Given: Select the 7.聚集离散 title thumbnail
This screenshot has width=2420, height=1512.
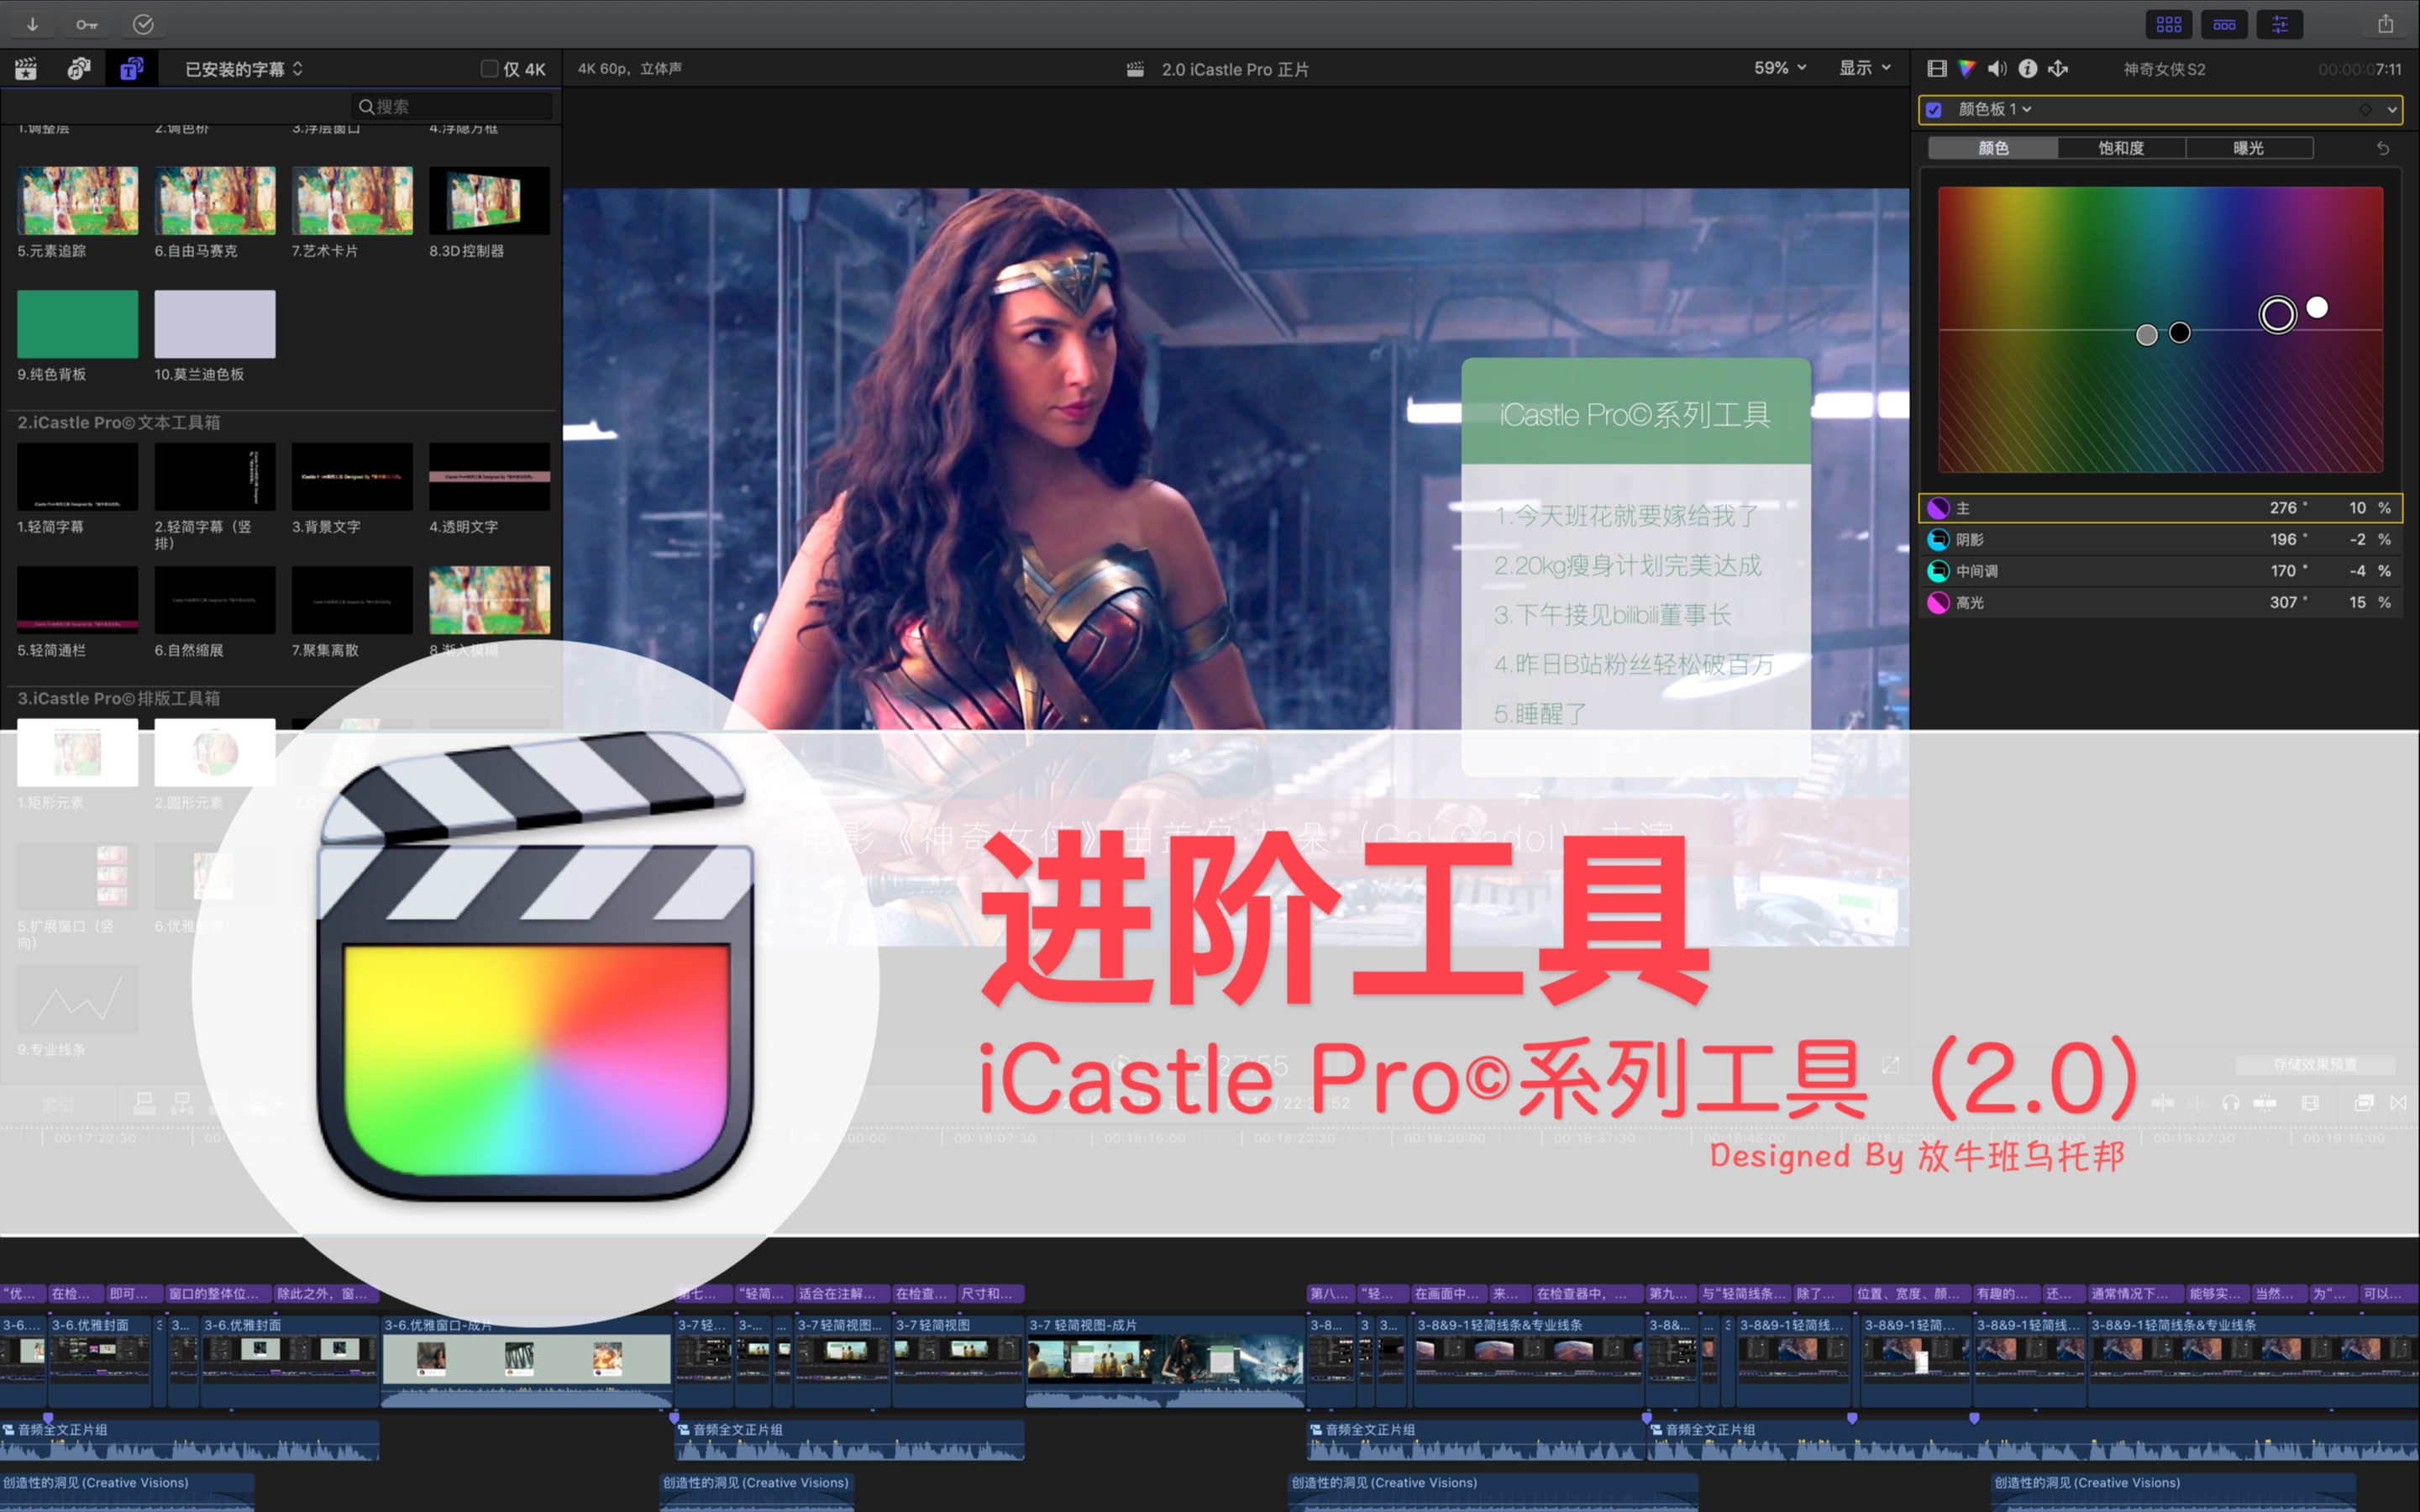Looking at the screenshot, I should tap(352, 600).
